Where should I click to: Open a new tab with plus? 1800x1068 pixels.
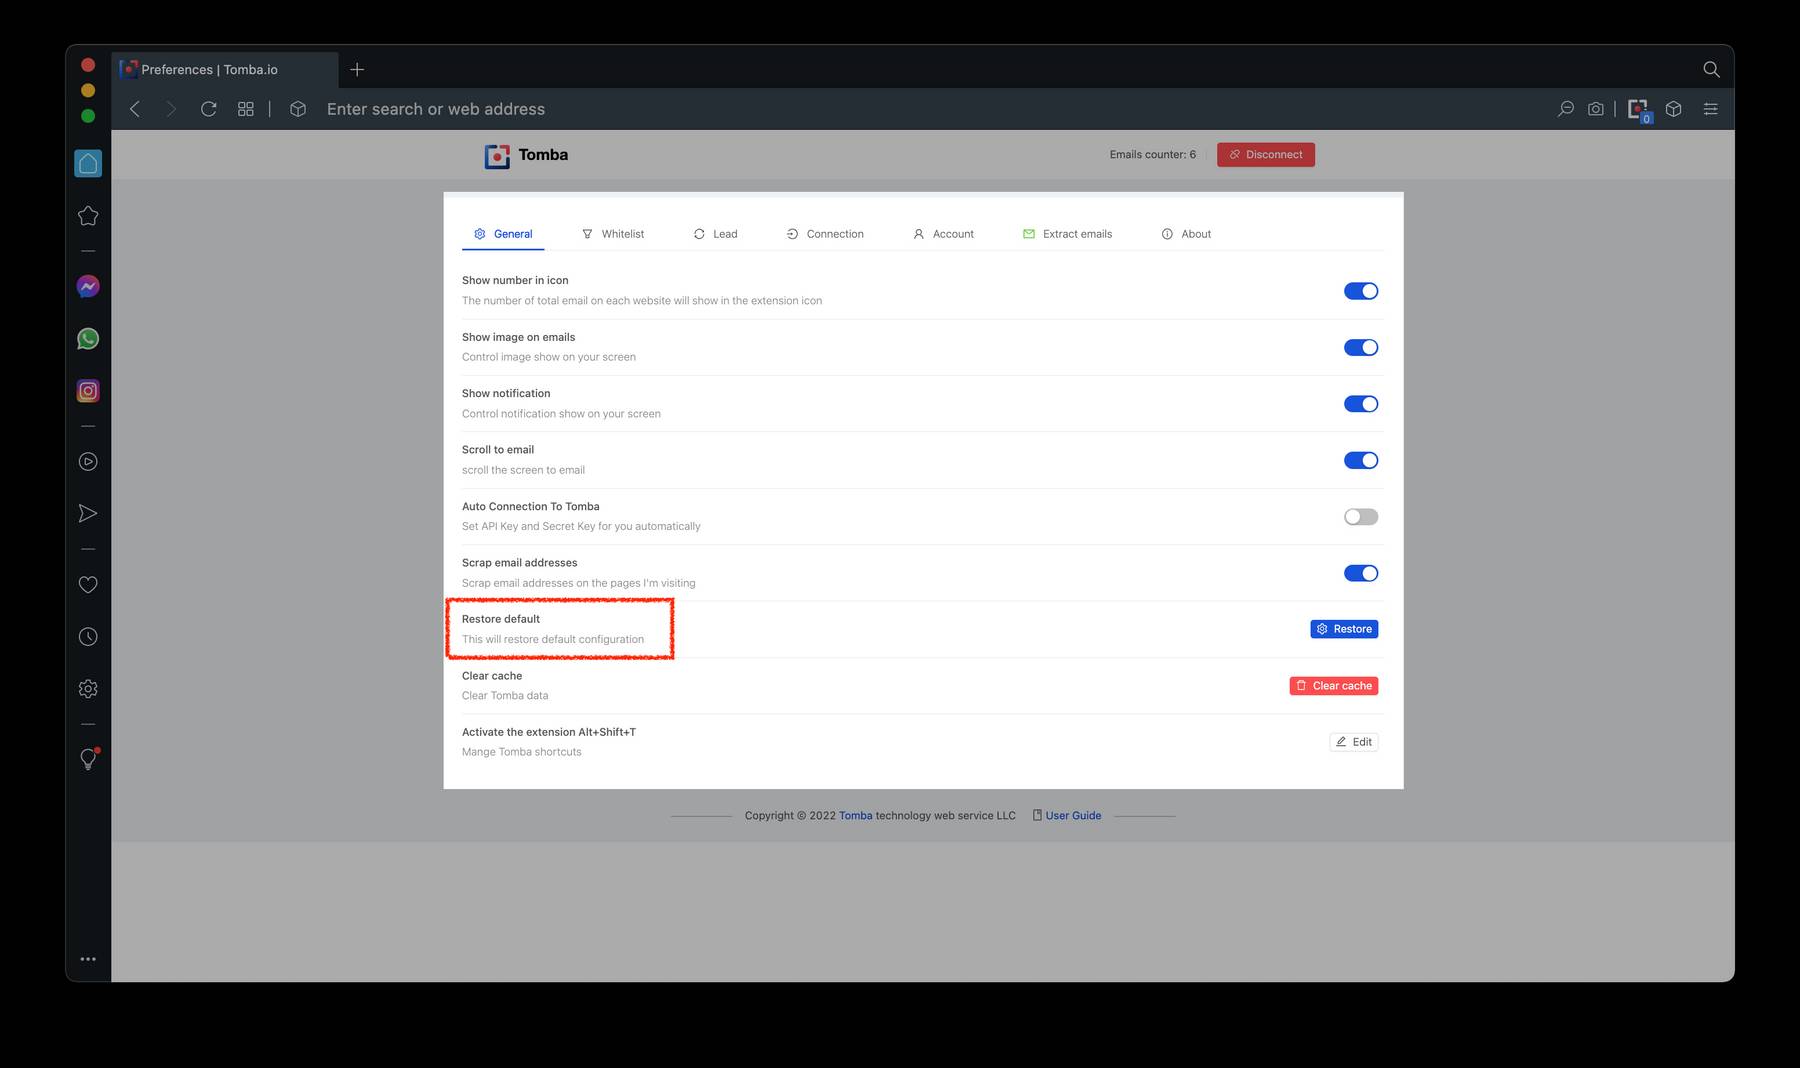(357, 69)
